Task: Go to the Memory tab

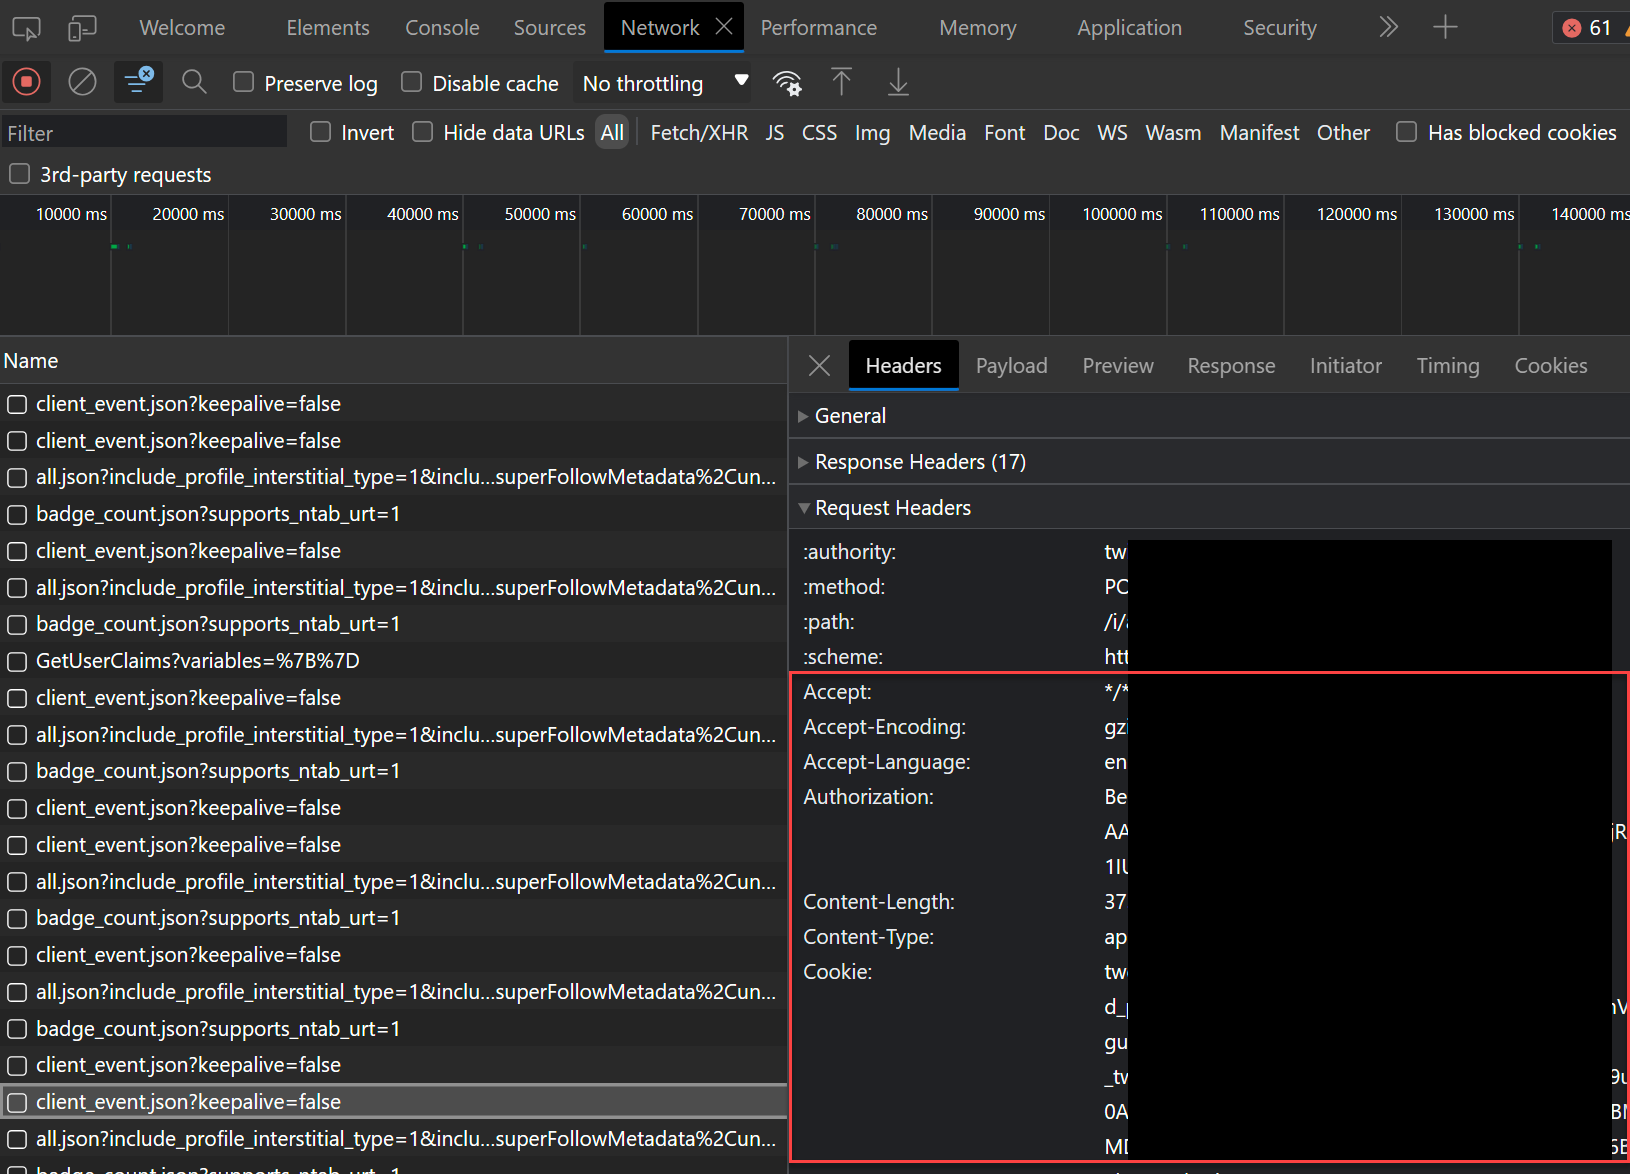Action: click(x=978, y=28)
